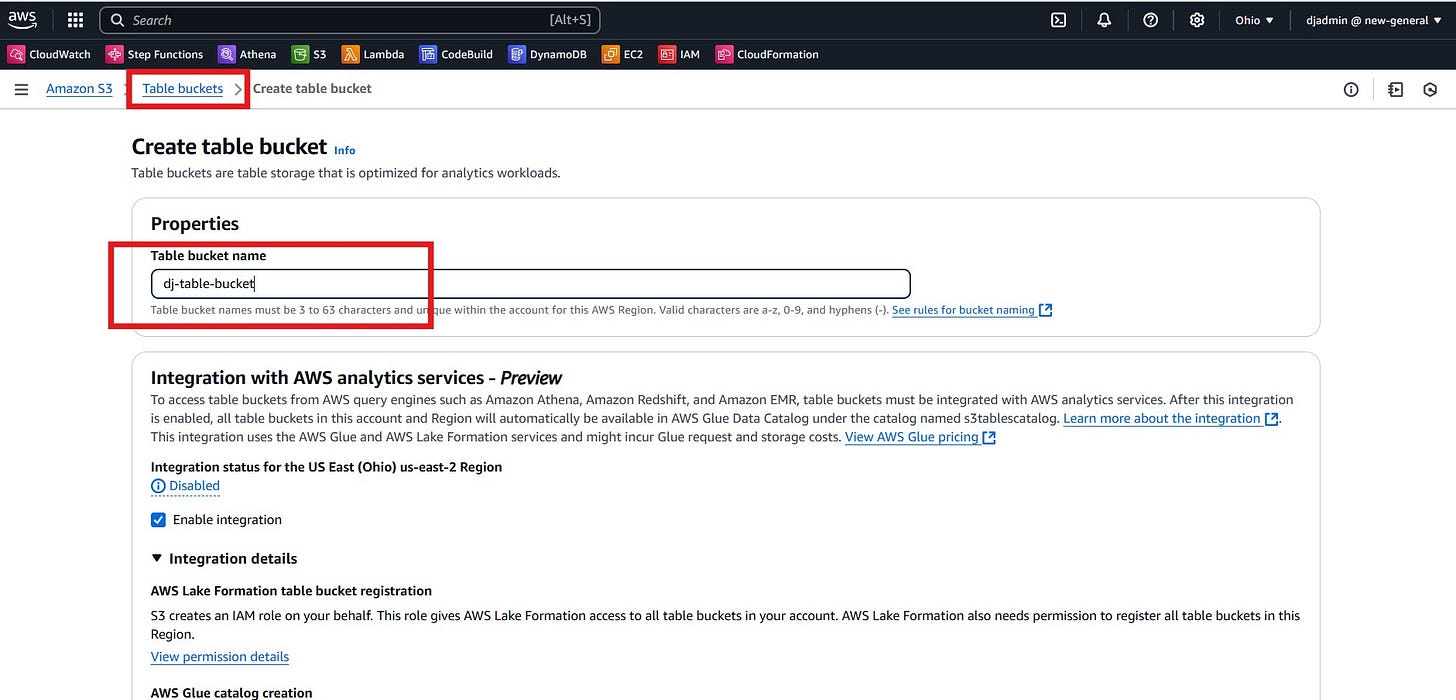Open the notifications bell
The height and width of the screenshot is (700, 1456).
(1104, 20)
